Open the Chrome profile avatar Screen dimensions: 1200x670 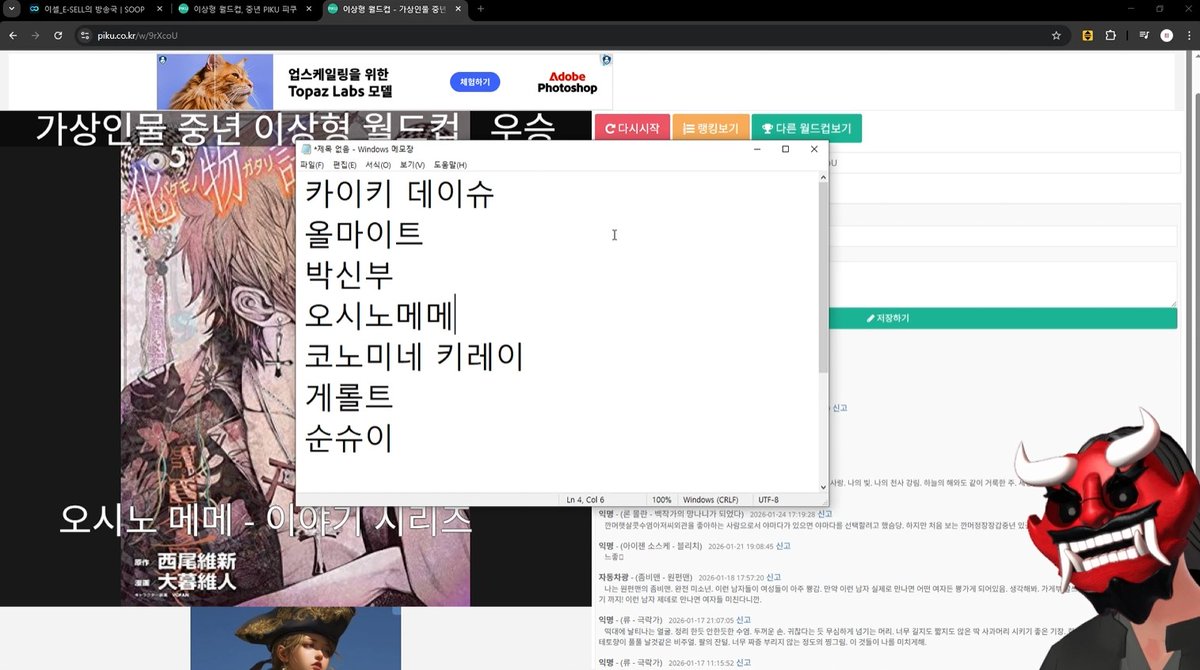[x=1166, y=35]
